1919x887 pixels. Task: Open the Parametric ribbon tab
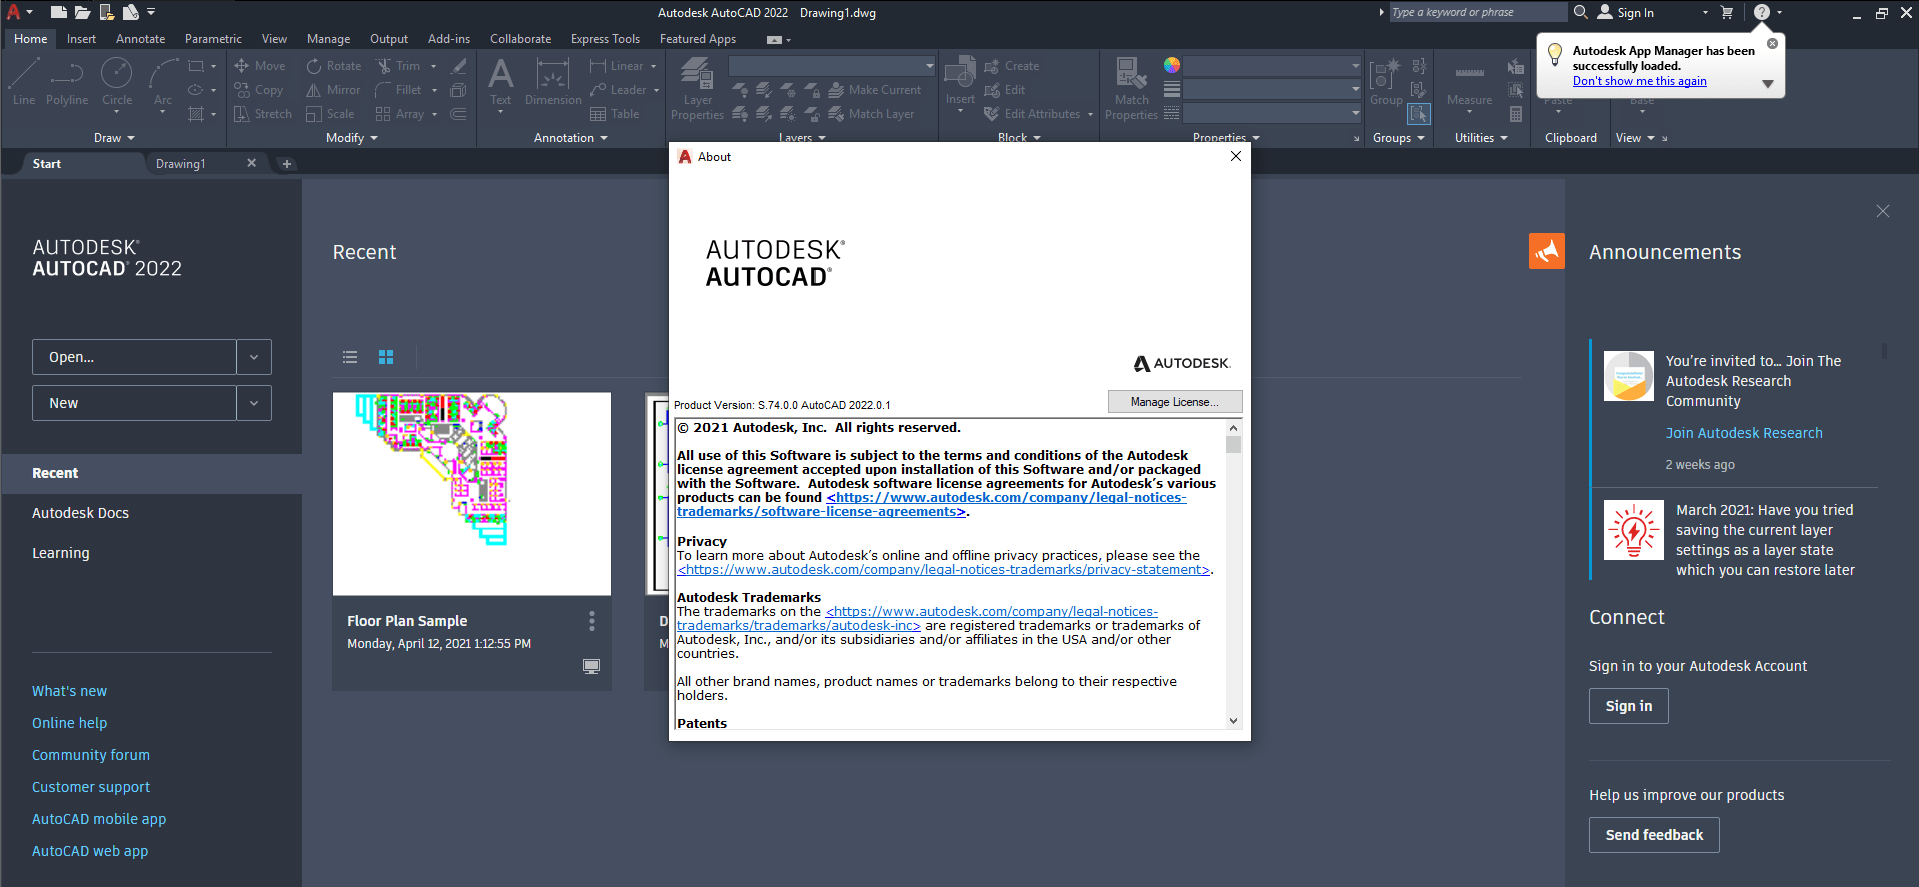(213, 39)
